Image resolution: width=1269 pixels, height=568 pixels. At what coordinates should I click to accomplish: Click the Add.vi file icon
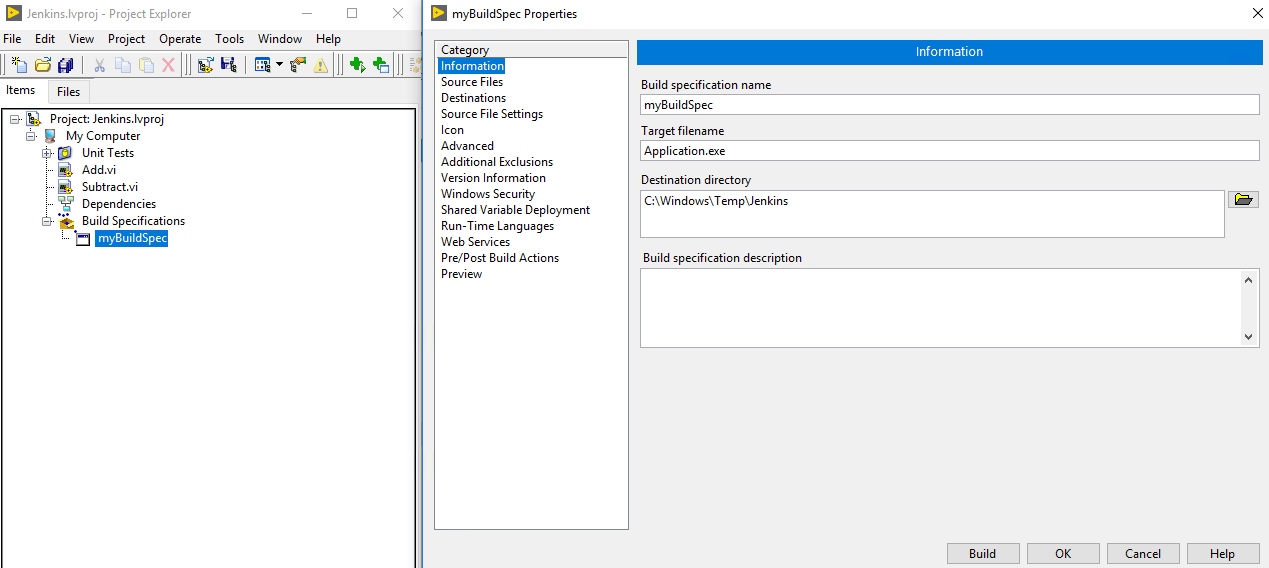[65, 170]
